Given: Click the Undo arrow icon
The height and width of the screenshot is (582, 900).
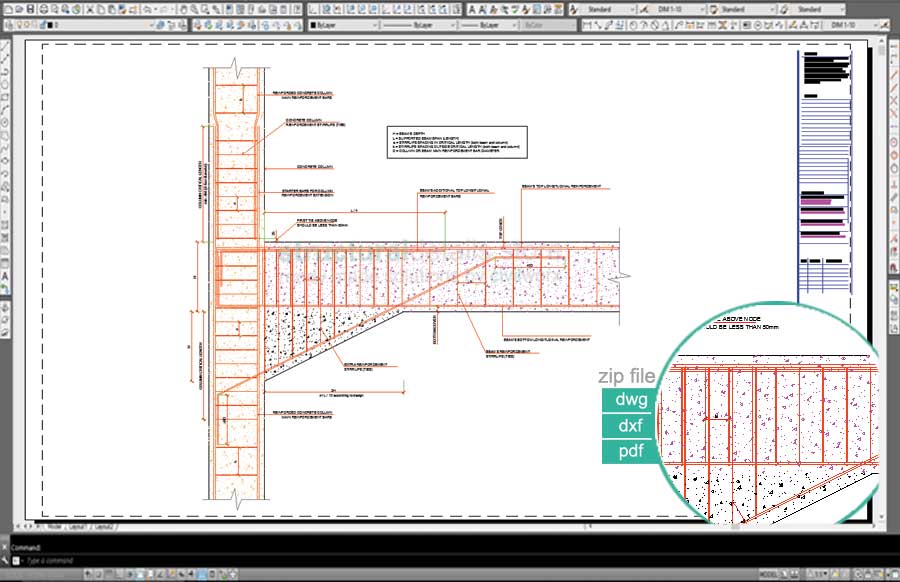Looking at the screenshot, I should point(147,9).
